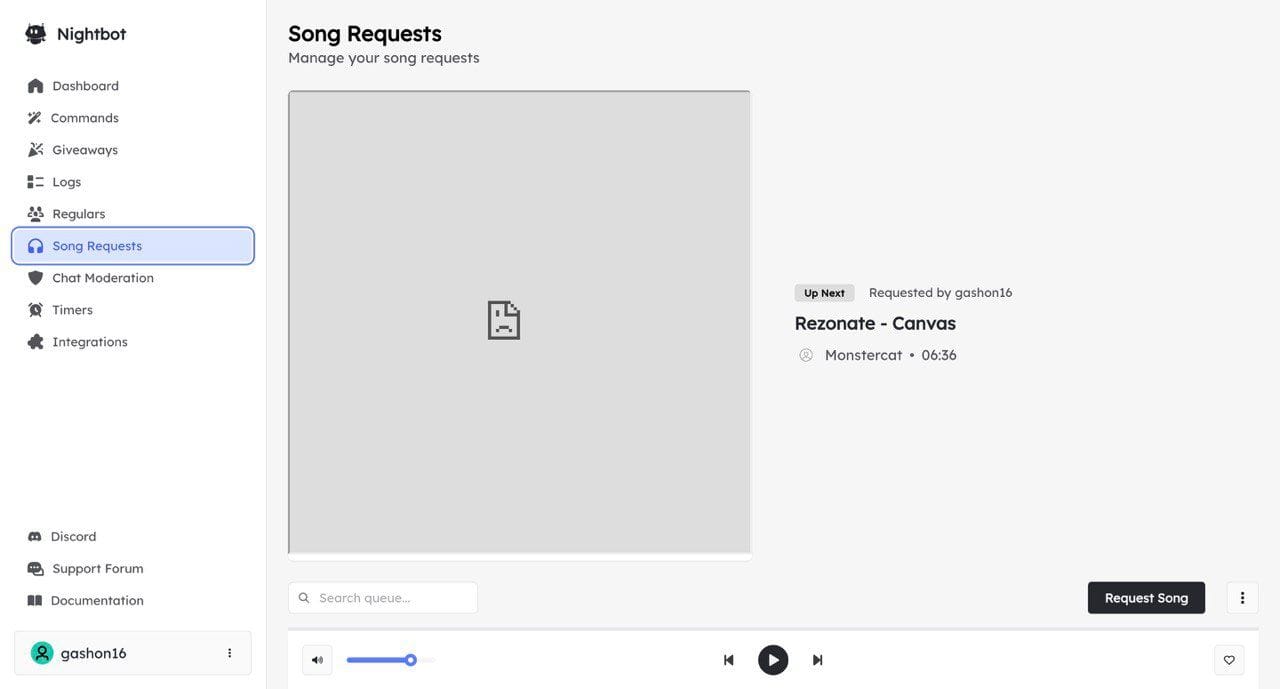Open the three-dot menu beside Request Song

coord(1242,598)
